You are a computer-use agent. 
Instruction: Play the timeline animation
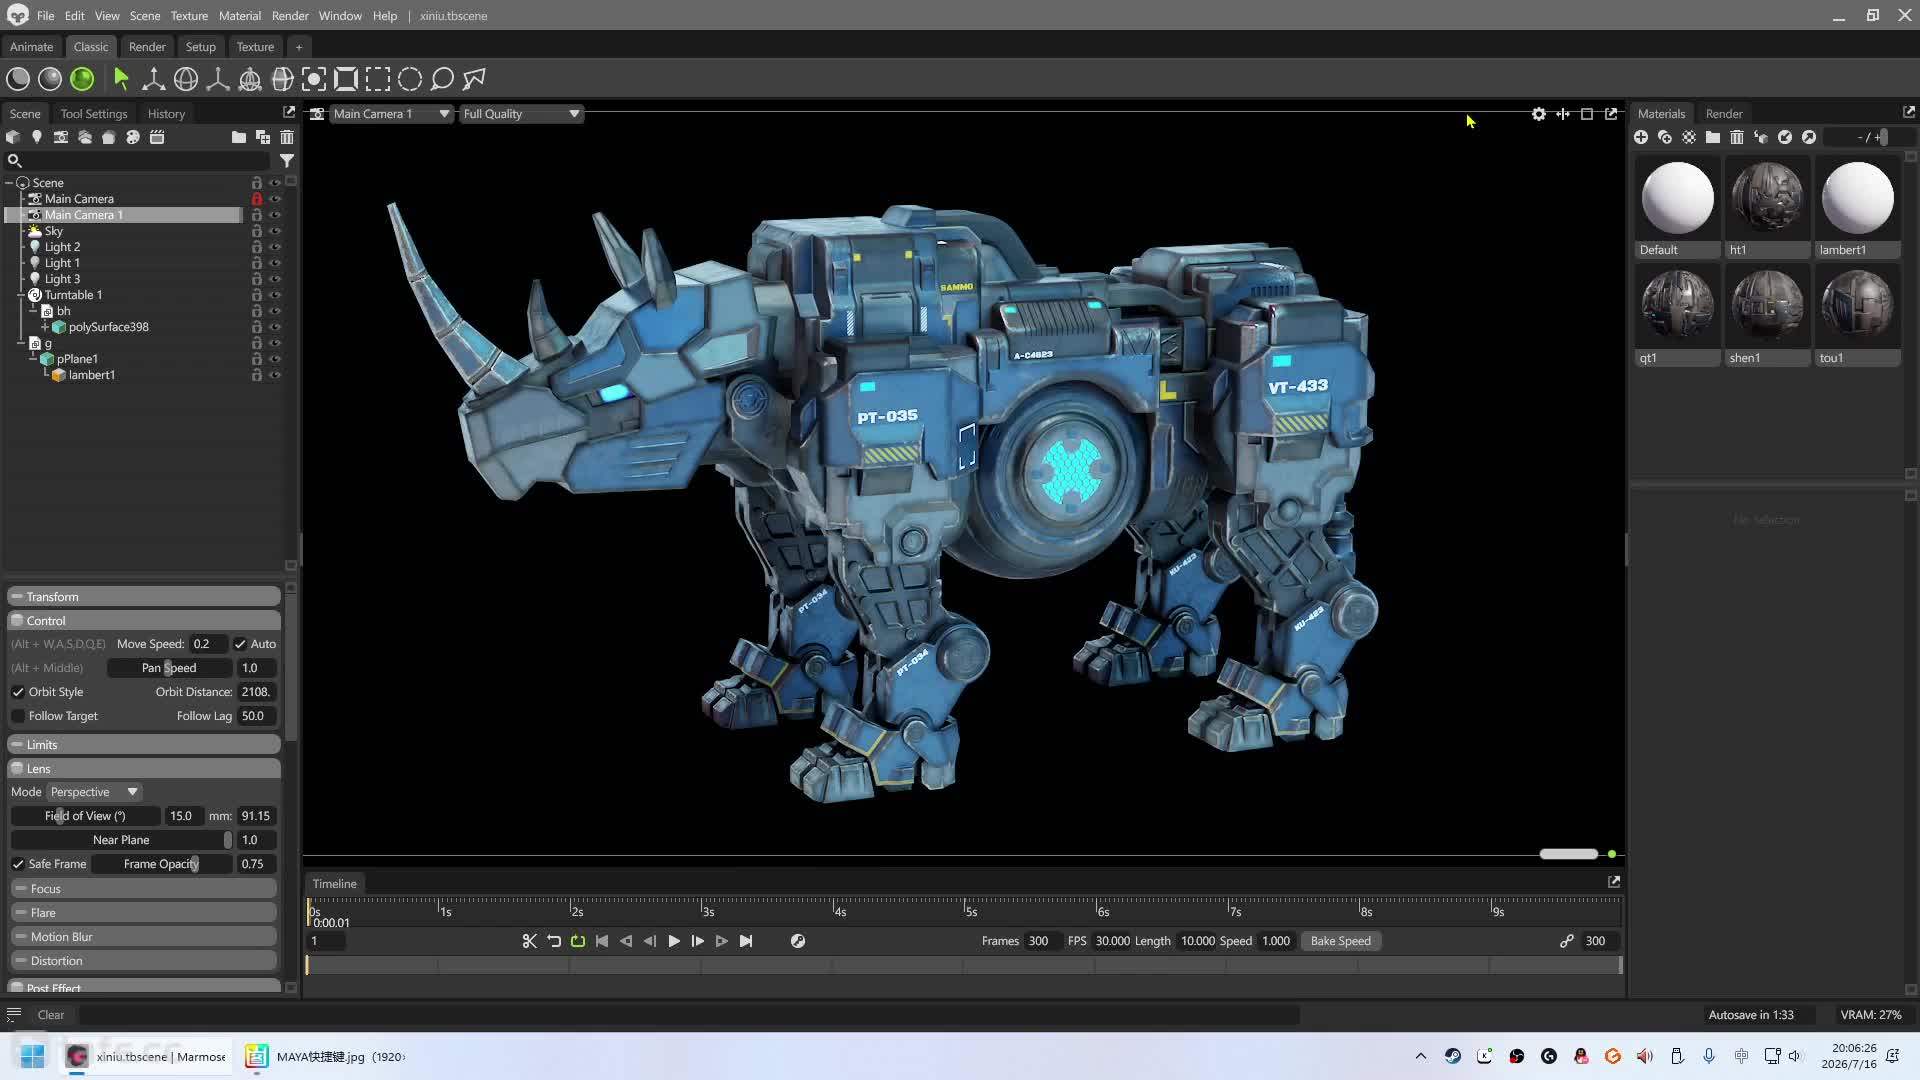(x=674, y=941)
